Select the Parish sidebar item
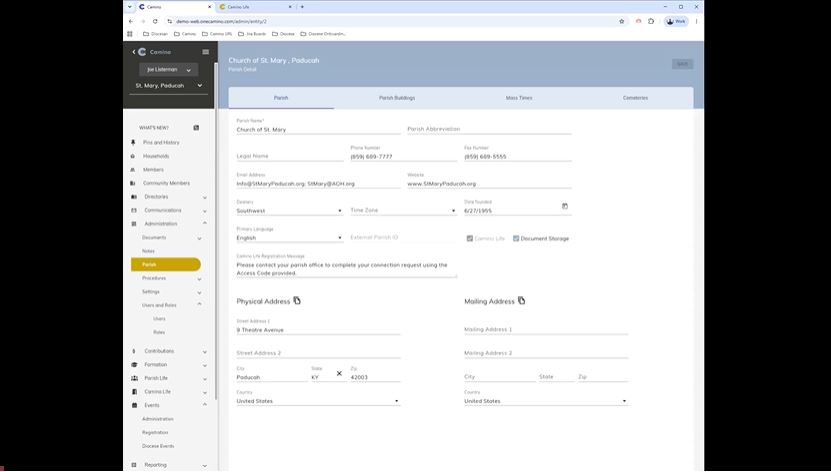This screenshot has height=472, width=831. click(166, 264)
